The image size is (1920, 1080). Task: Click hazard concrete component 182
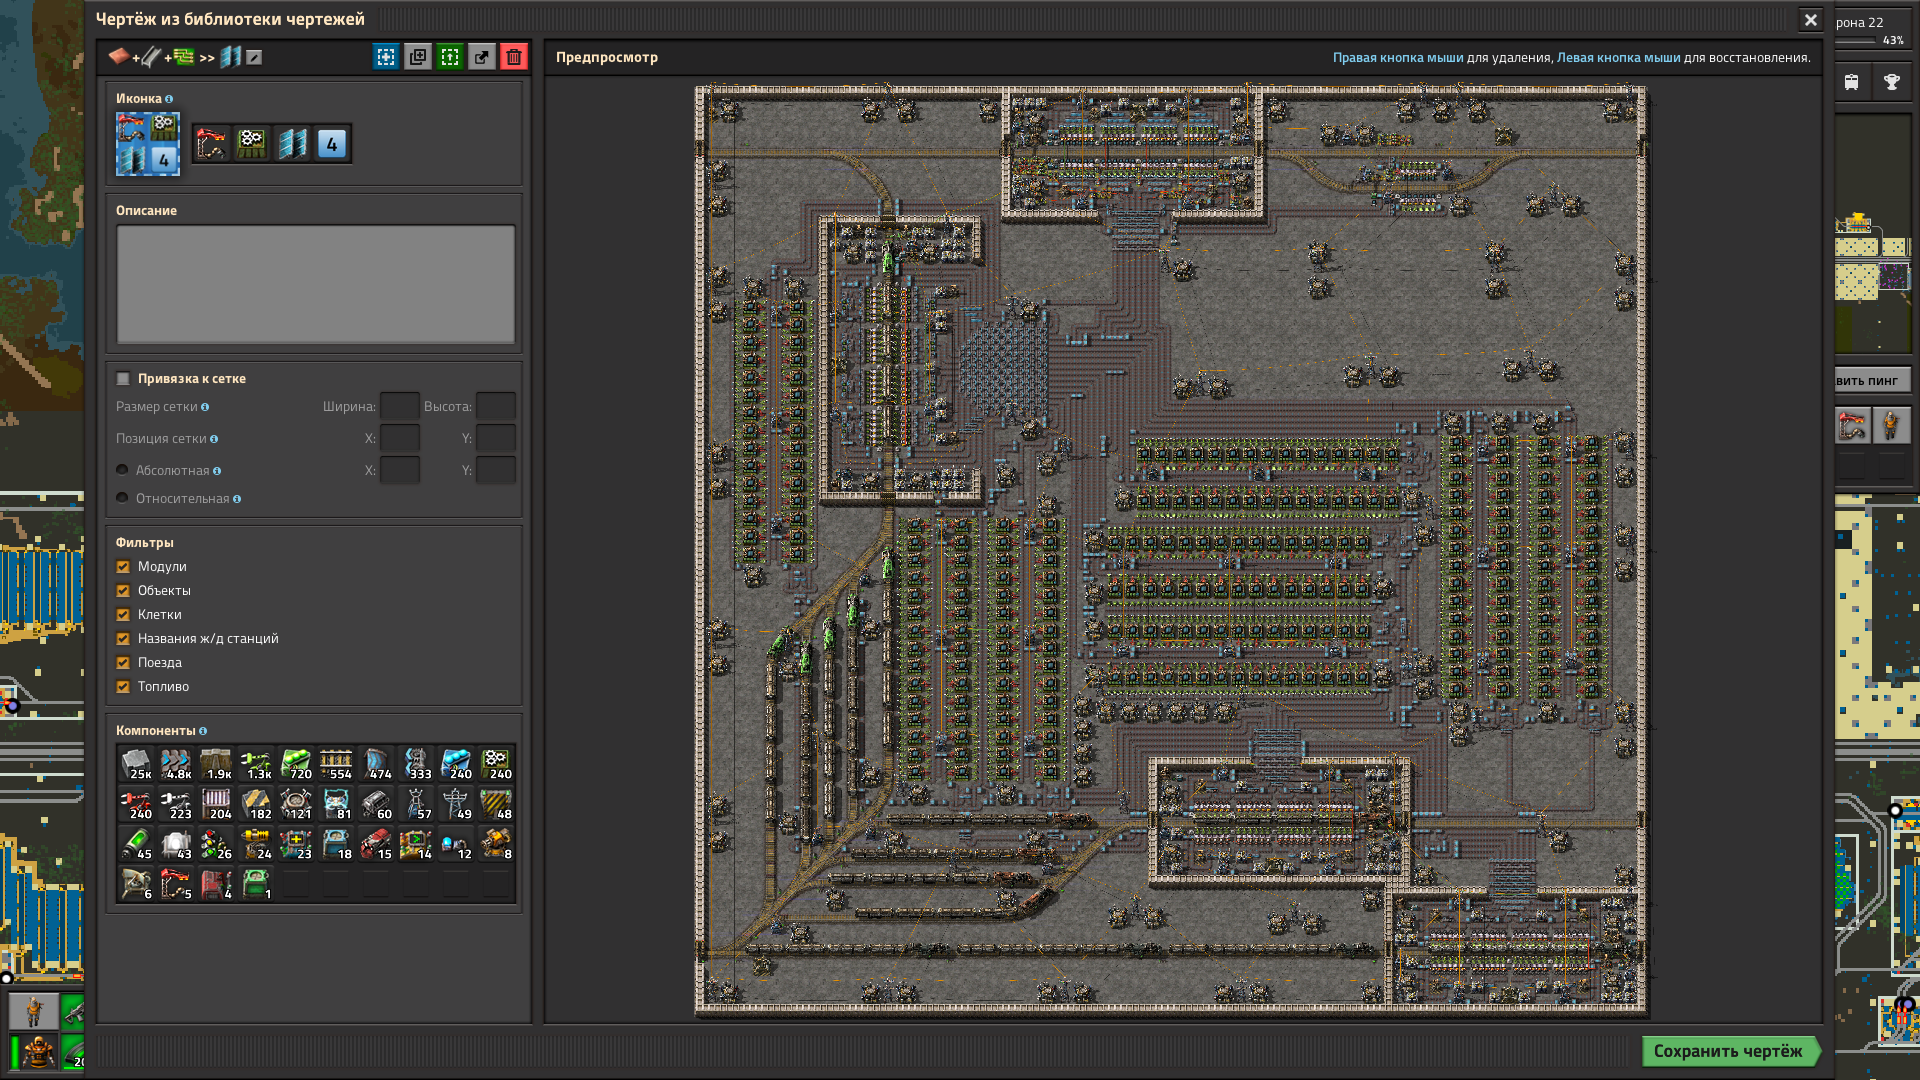[x=256, y=804]
